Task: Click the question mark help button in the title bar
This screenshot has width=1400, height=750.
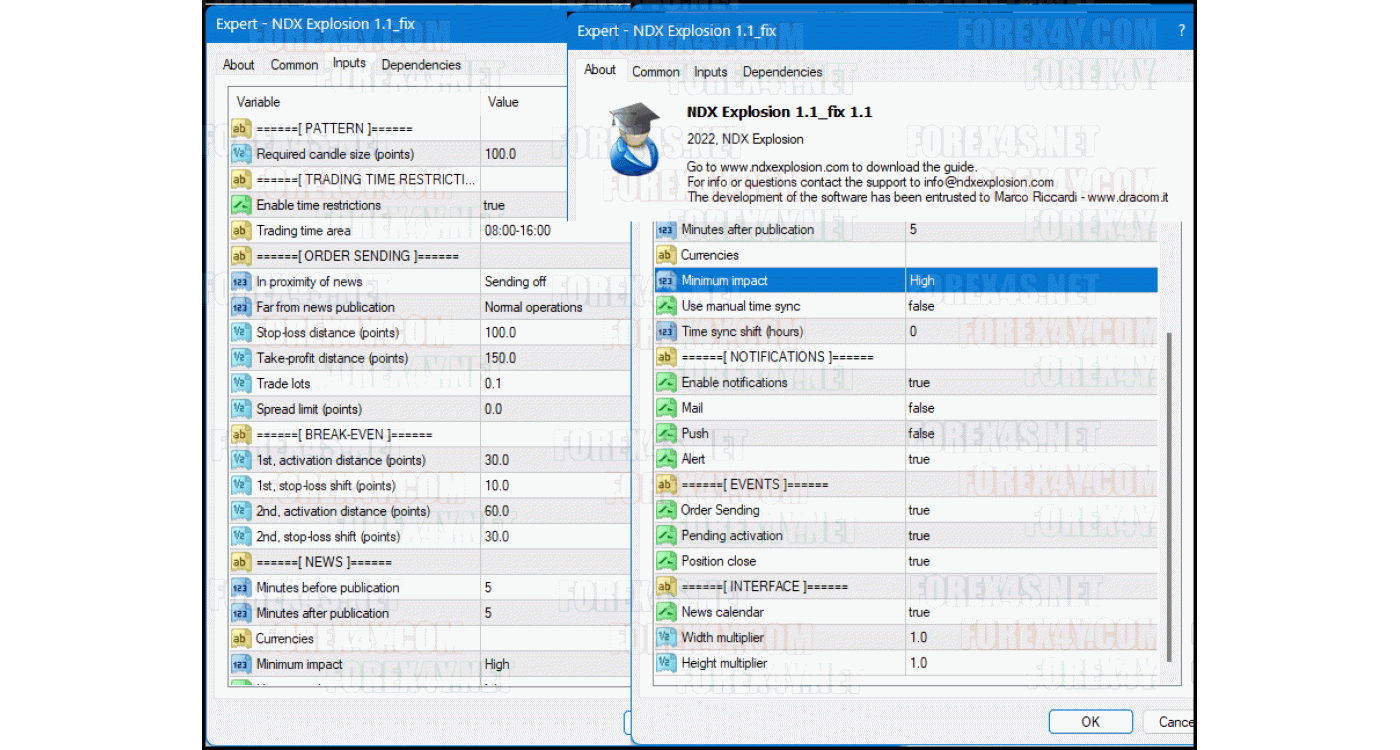Action: tap(1182, 31)
